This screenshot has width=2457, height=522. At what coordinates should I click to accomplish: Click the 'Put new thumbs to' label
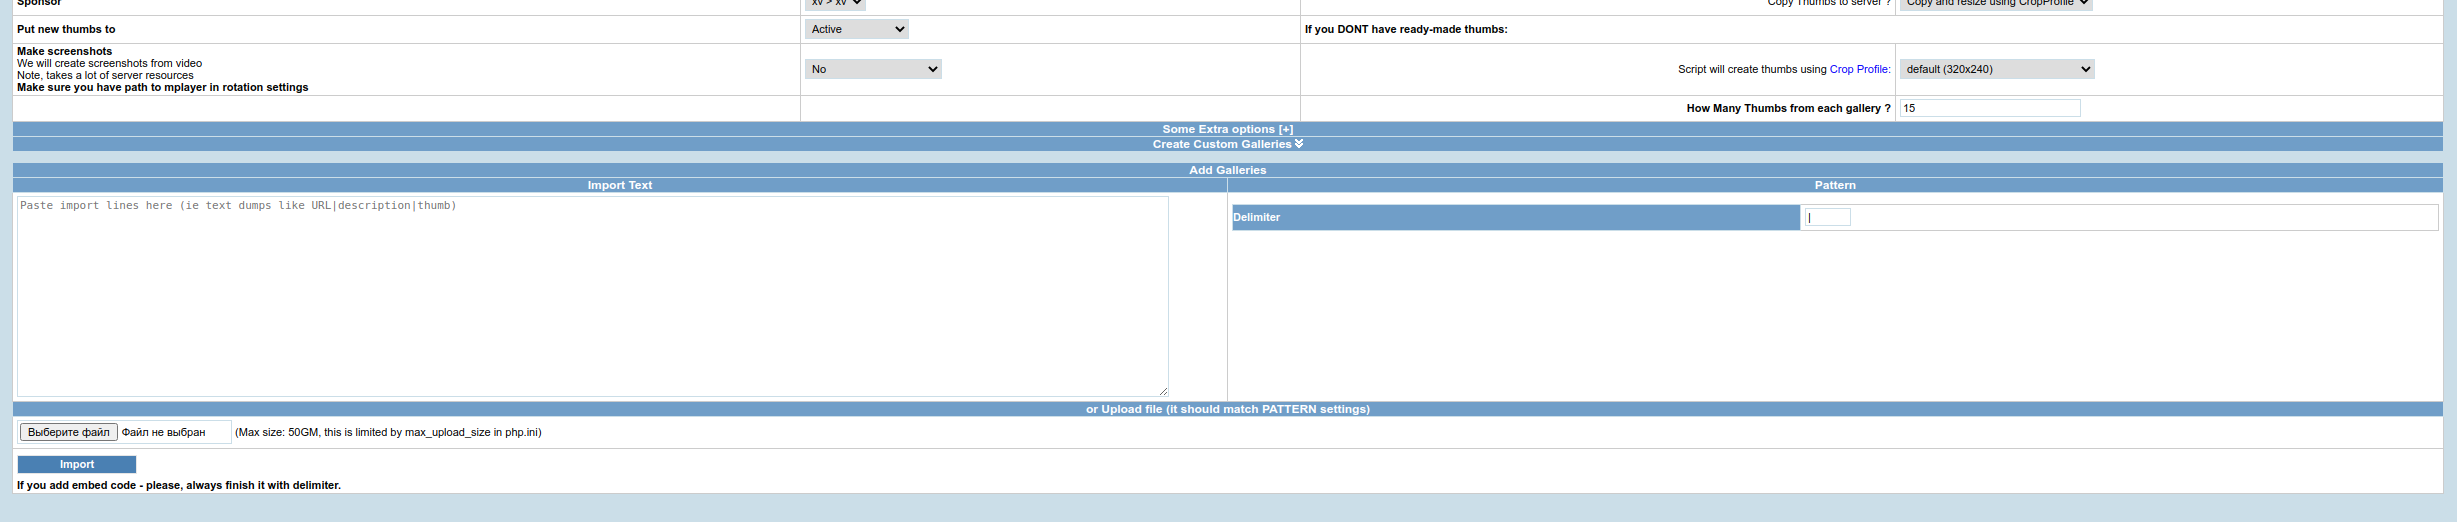click(66, 29)
